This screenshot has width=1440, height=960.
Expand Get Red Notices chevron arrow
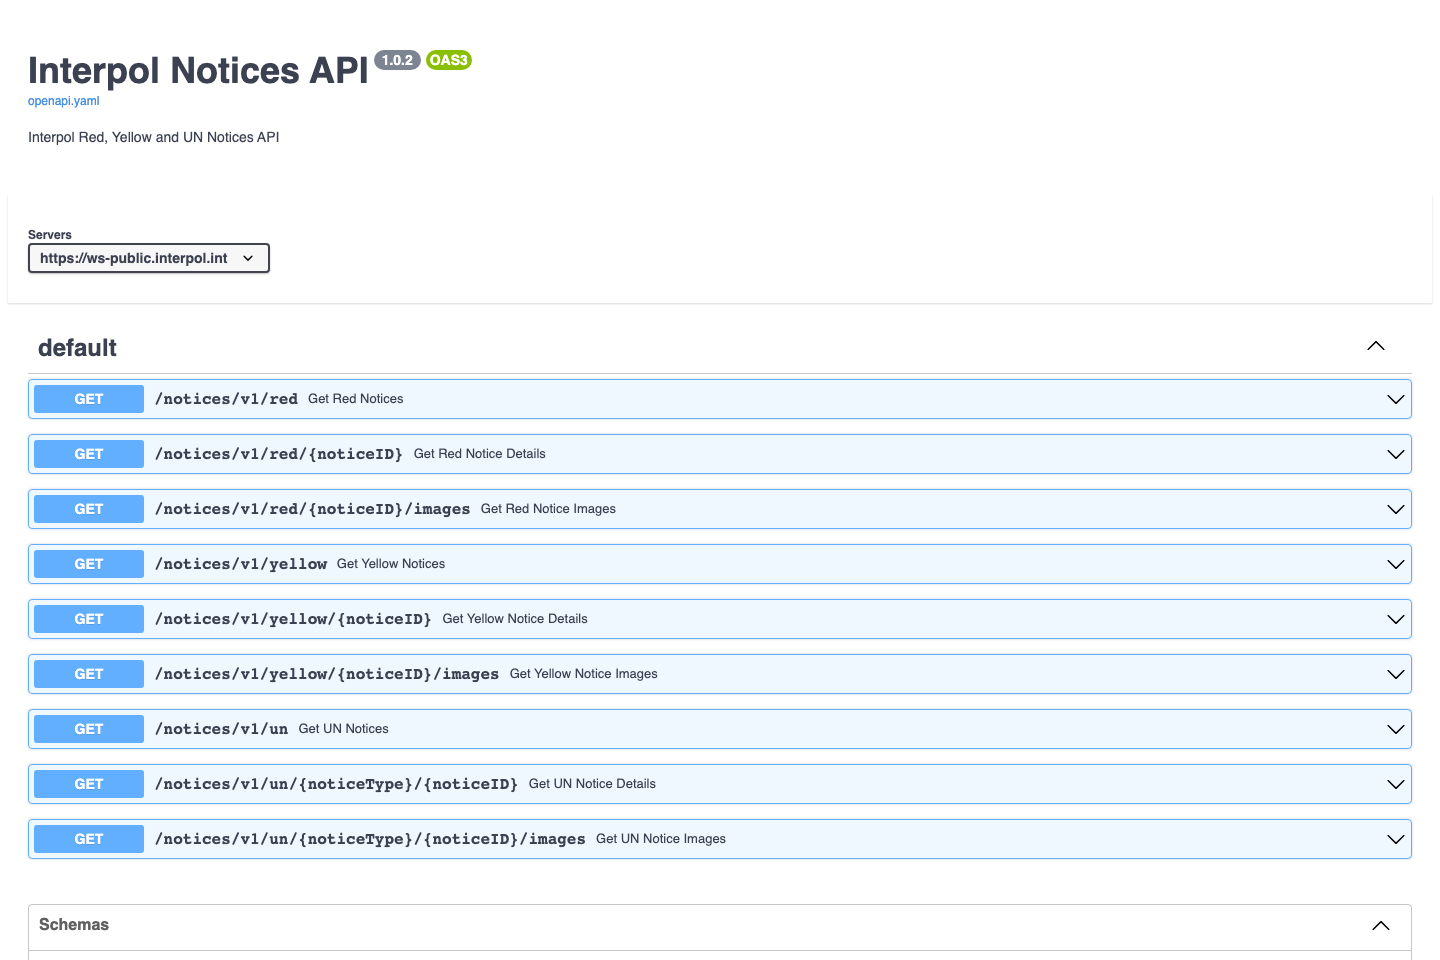coord(1395,399)
